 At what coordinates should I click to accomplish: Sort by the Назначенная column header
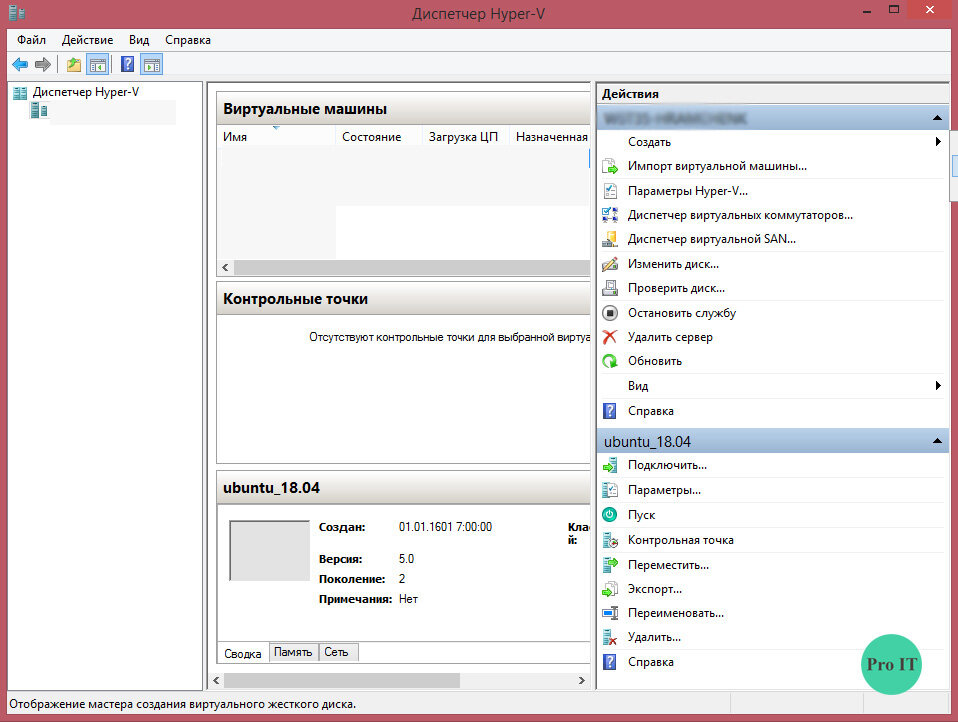(550, 136)
